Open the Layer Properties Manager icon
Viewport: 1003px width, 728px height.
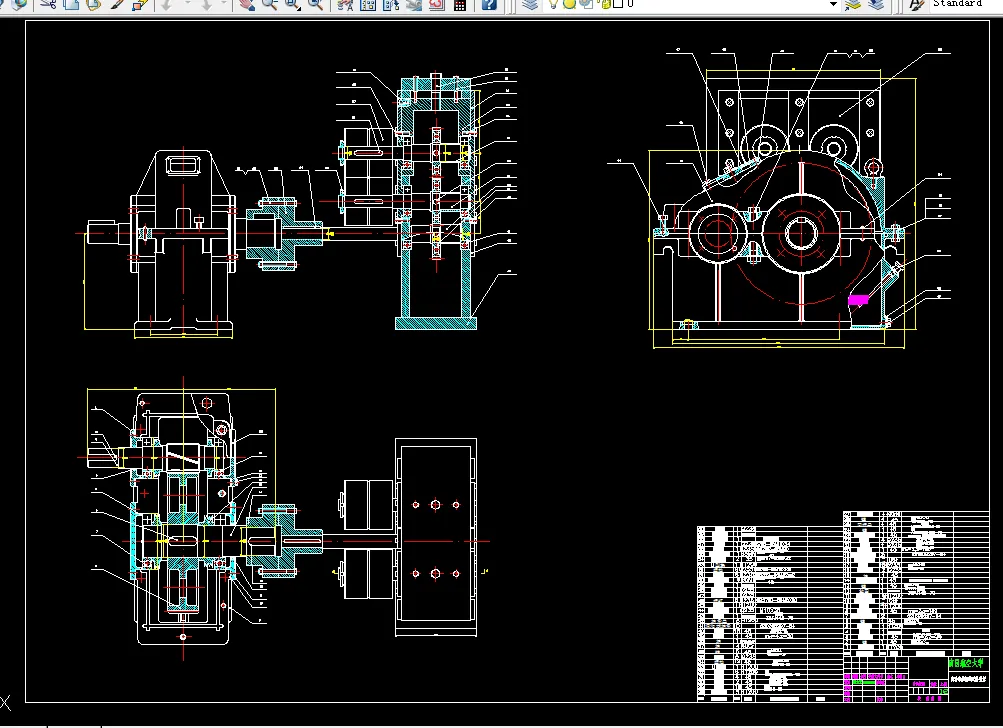click(x=530, y=4)
